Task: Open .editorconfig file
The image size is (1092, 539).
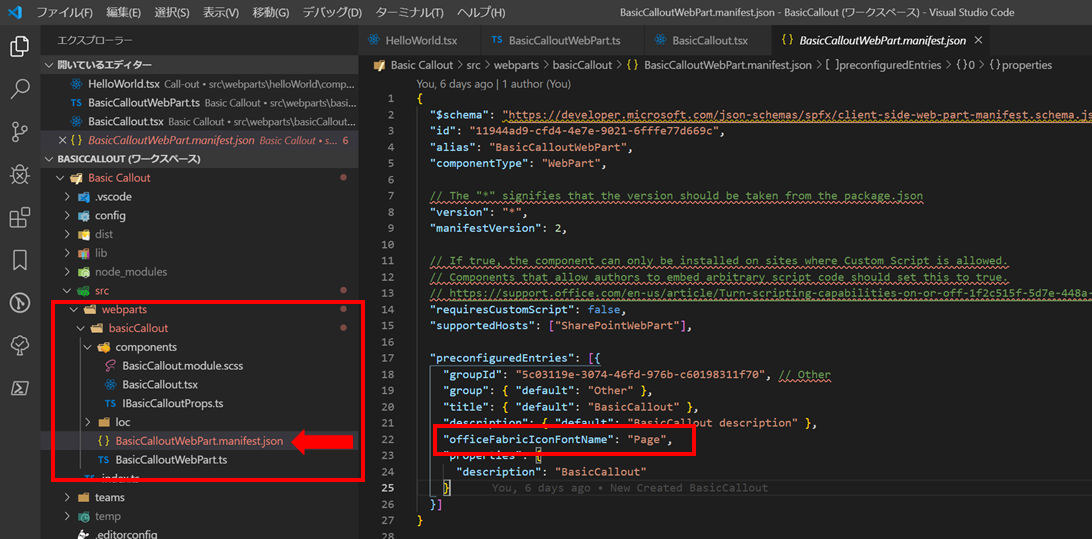Action: point(126,535)
